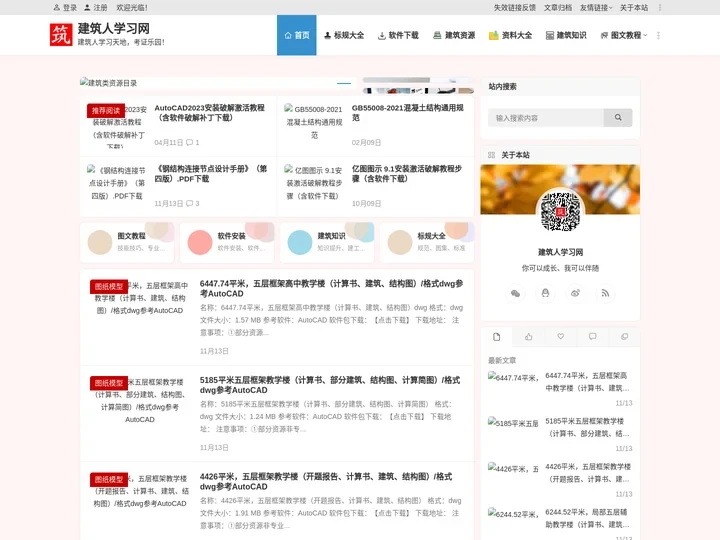Screen dimensions: 720x540
Task: Open the 图文教程 category card
Action: point(127,242)
